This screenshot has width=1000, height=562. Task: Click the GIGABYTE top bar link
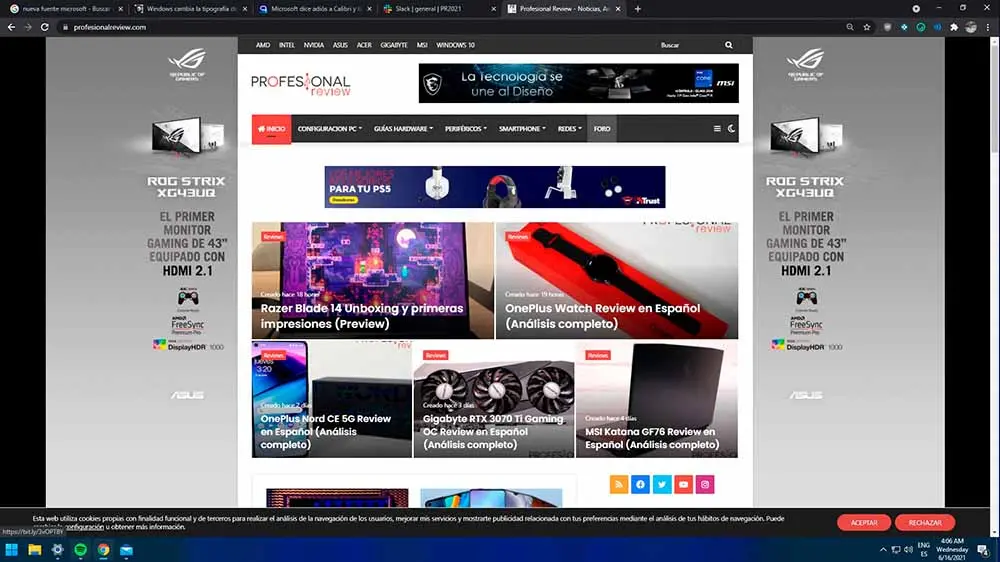pyautogui.click(x=393, y=45)
